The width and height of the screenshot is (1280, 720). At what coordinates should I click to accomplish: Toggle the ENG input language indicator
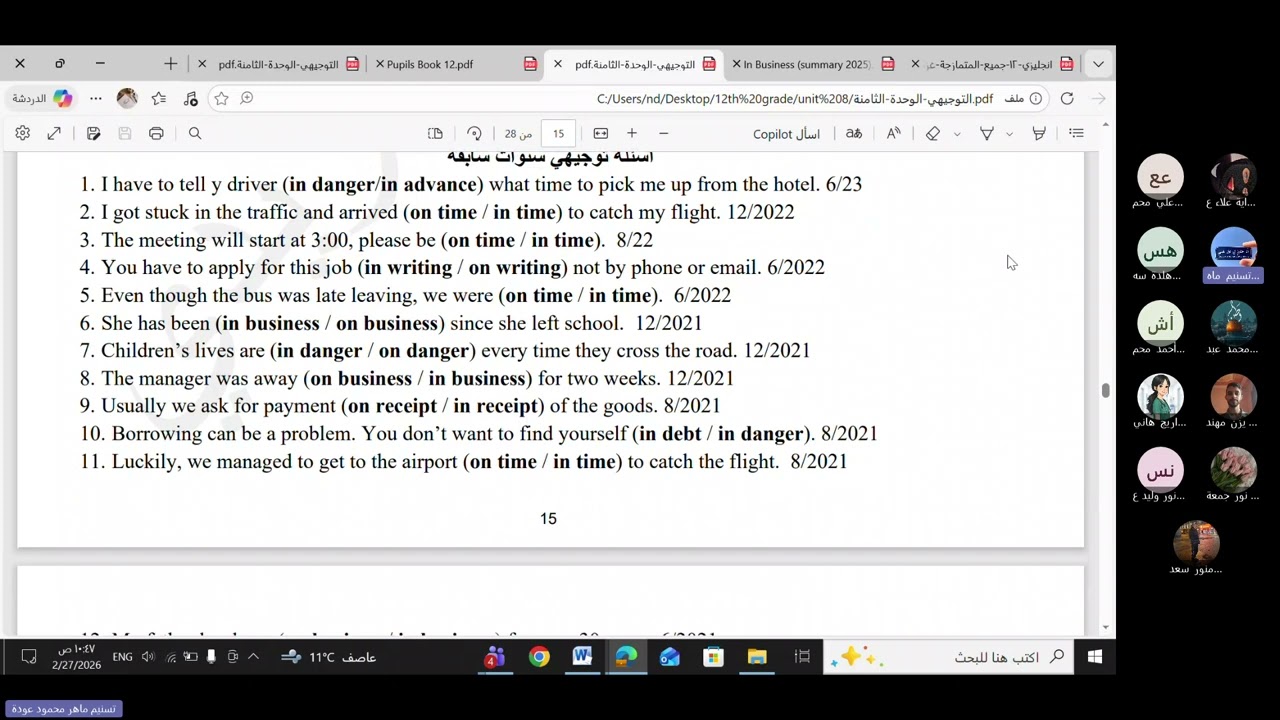click(x=122, y=657)
